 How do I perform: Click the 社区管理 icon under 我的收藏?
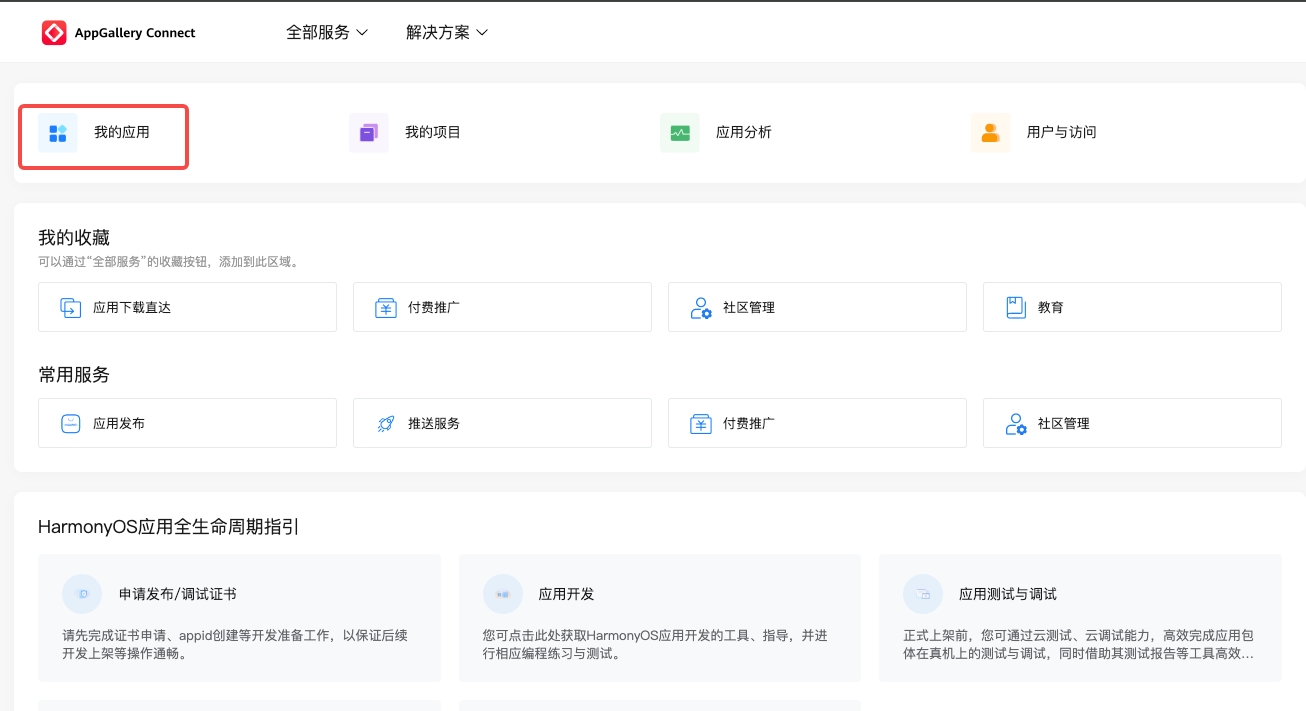pyautogui.click(x=701, y=307)
